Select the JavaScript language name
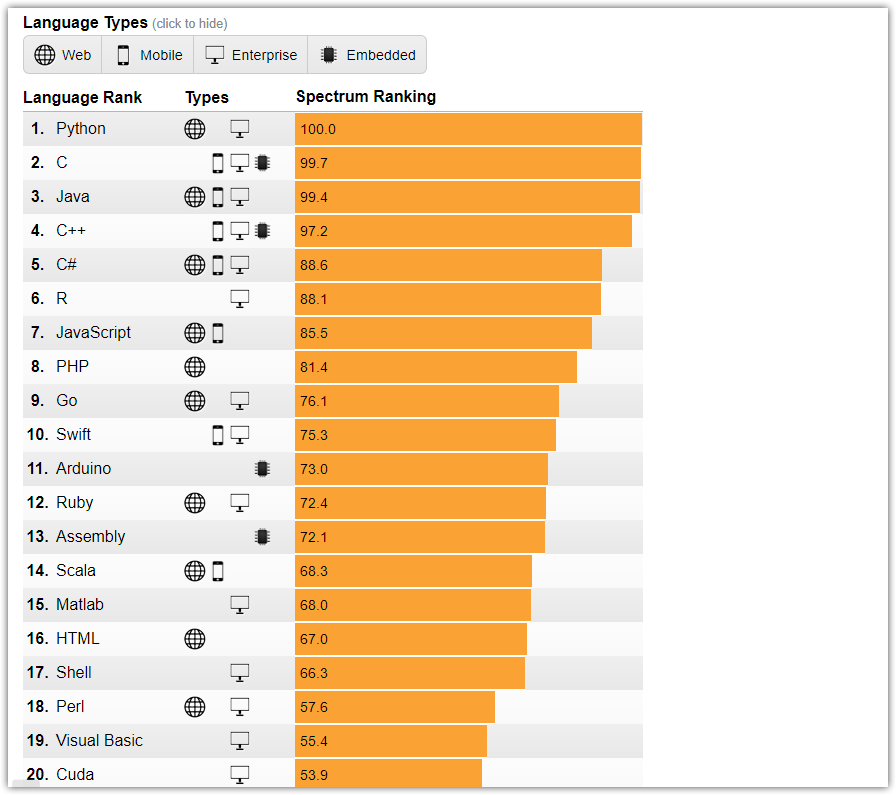 pos(93,333)
